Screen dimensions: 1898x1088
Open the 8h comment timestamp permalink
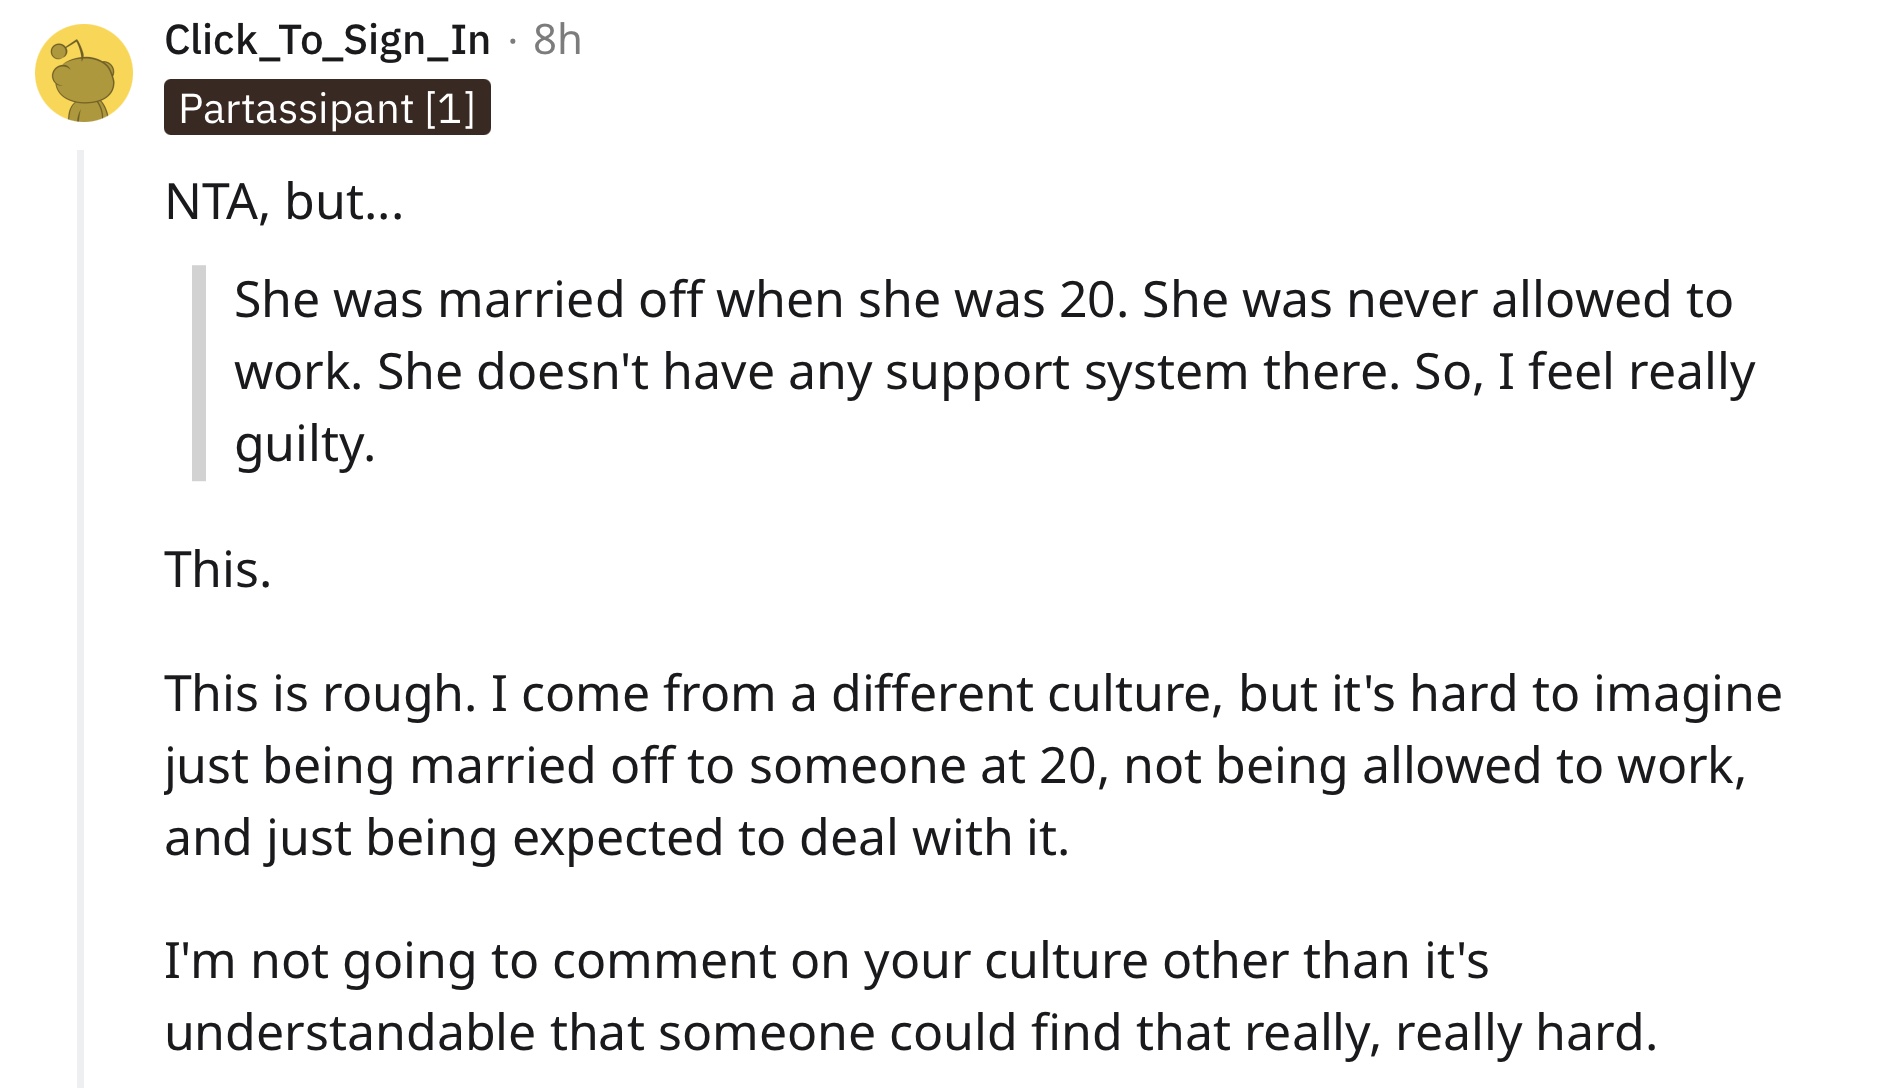(557, 40)
